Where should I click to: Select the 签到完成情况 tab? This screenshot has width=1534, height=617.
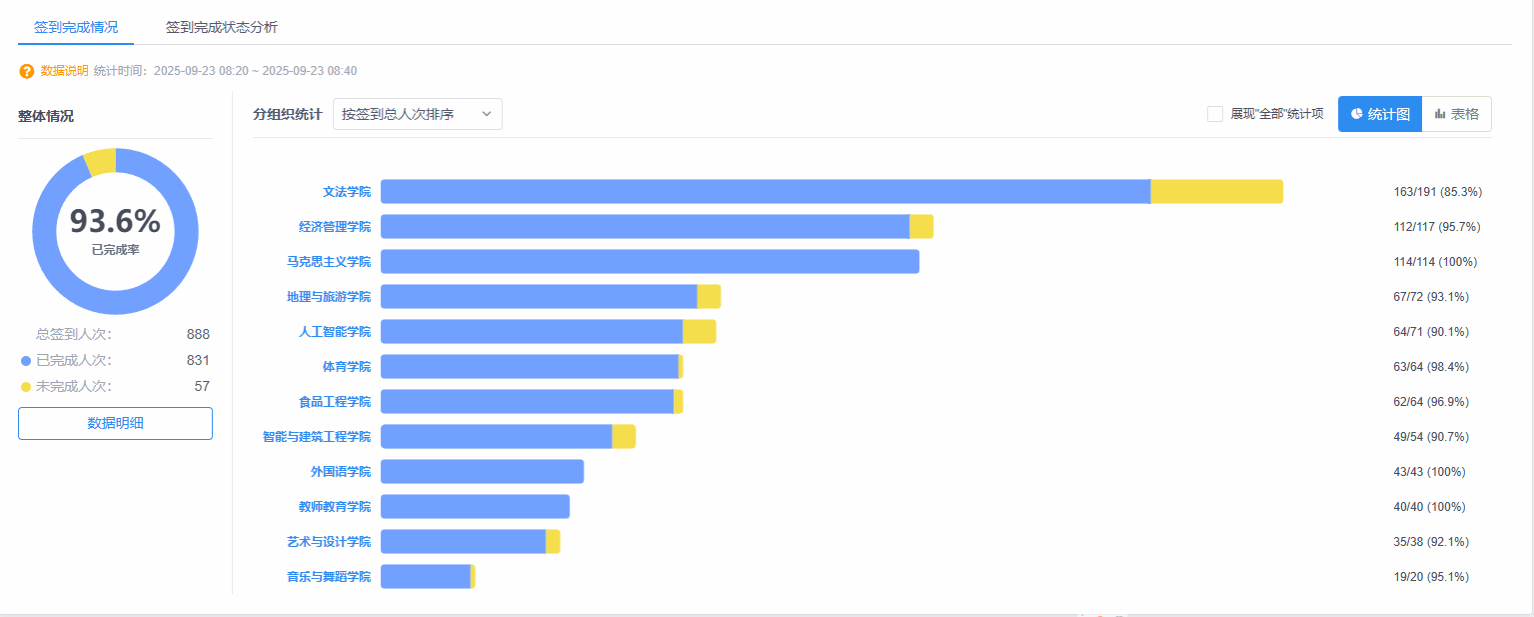coord(76,27)
